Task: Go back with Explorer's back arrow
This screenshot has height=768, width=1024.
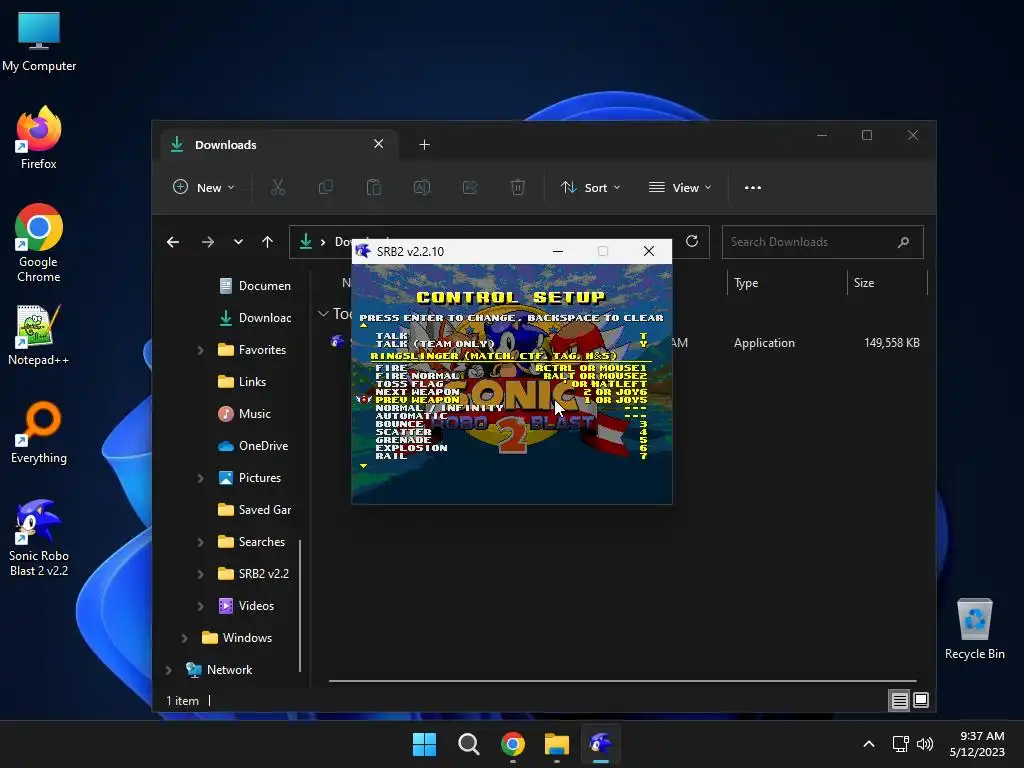Action: coord(173,242)
